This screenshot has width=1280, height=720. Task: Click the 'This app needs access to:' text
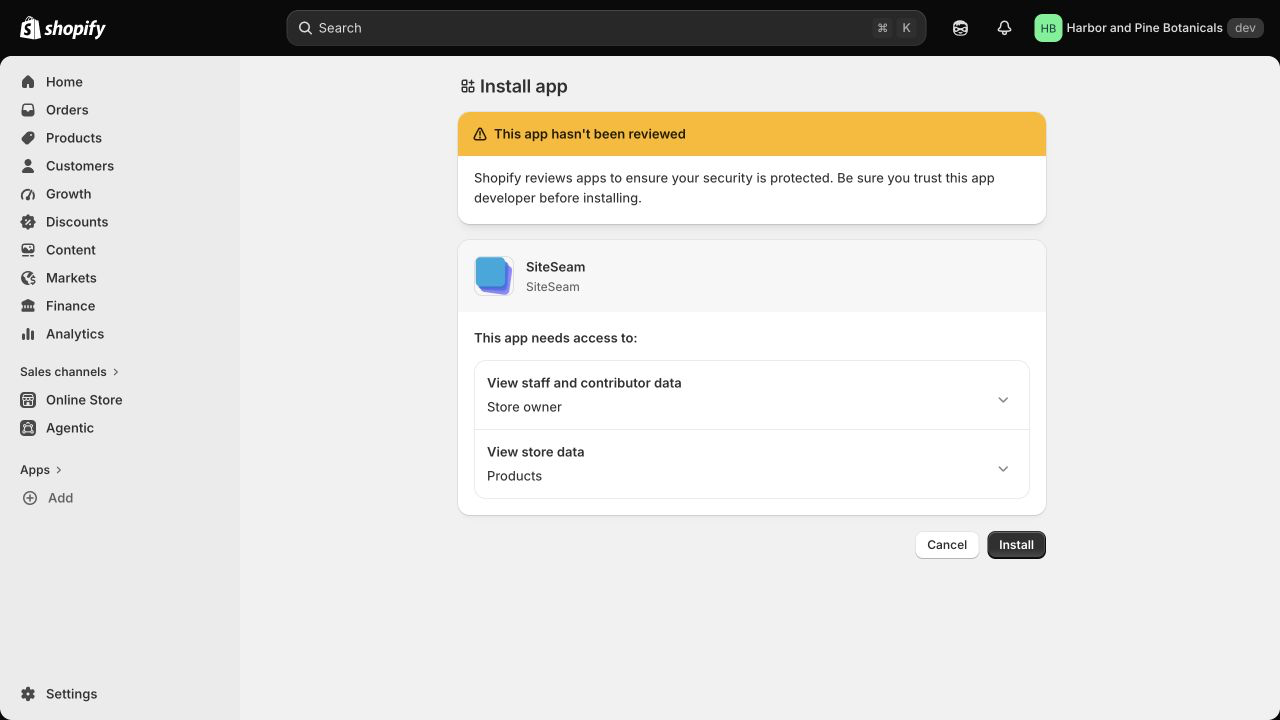(x=555, y=338)
